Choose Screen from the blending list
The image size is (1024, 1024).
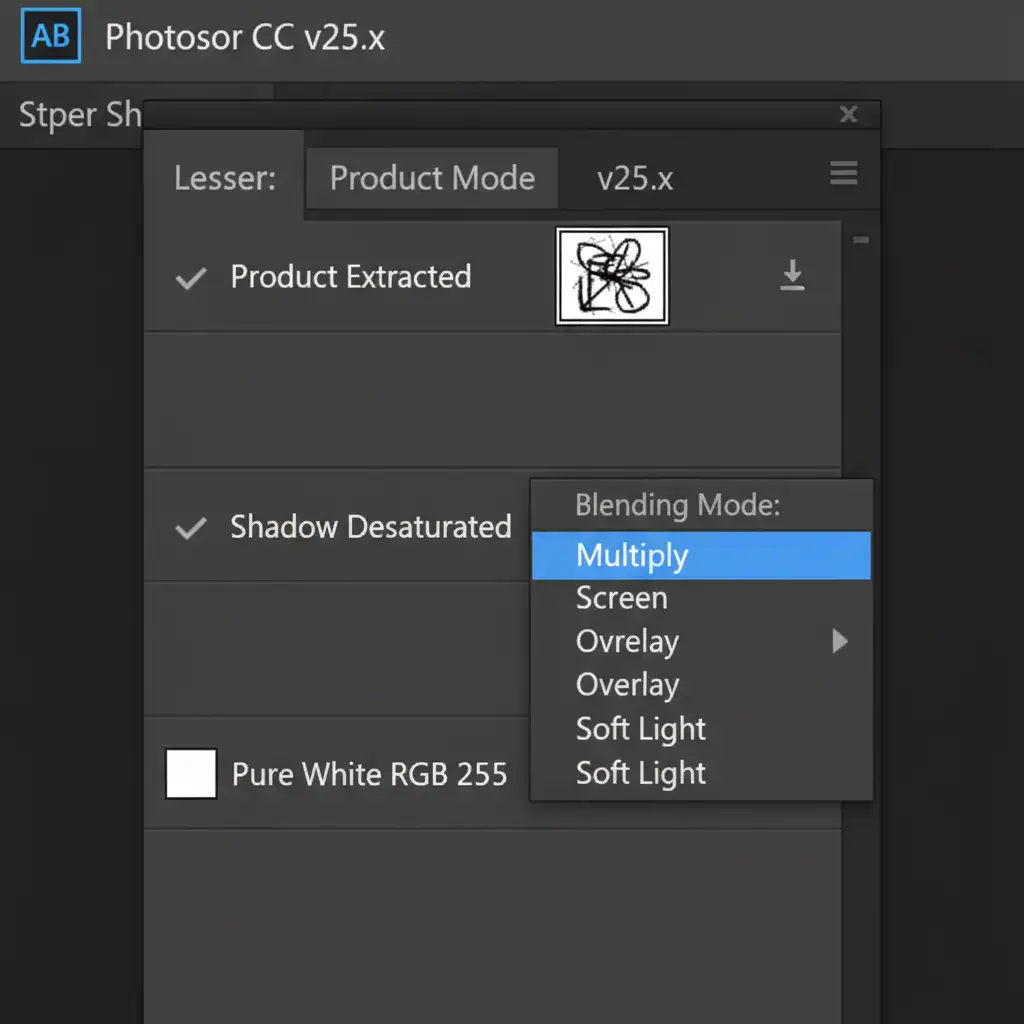(x=621, y=598)
